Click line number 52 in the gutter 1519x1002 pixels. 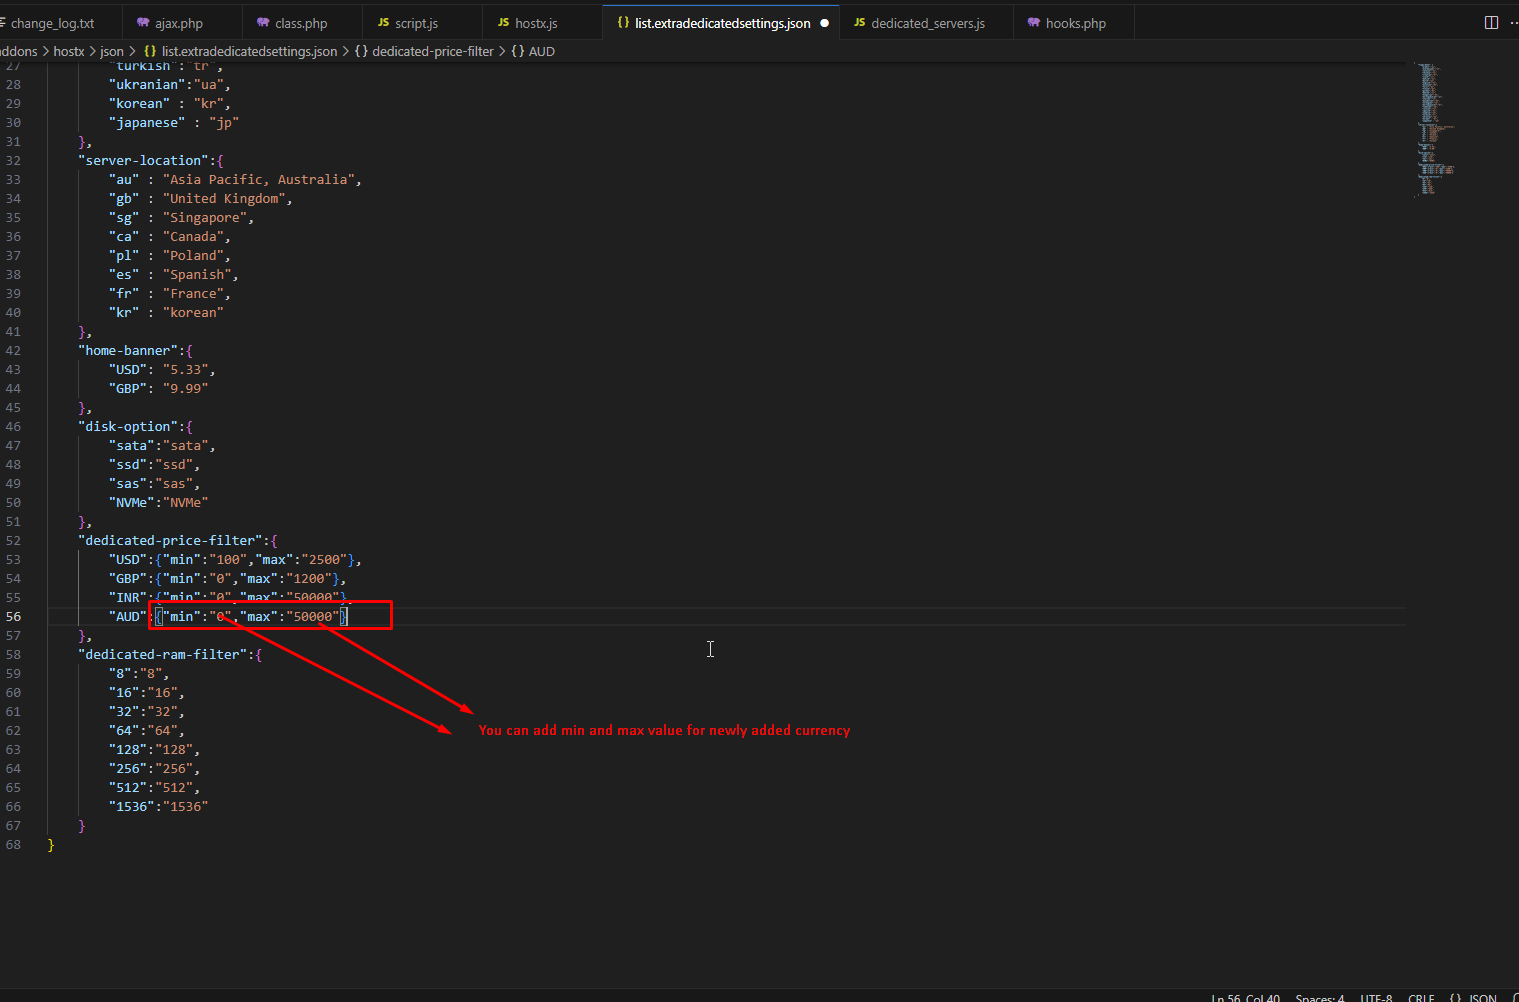[x=13, y=541]
